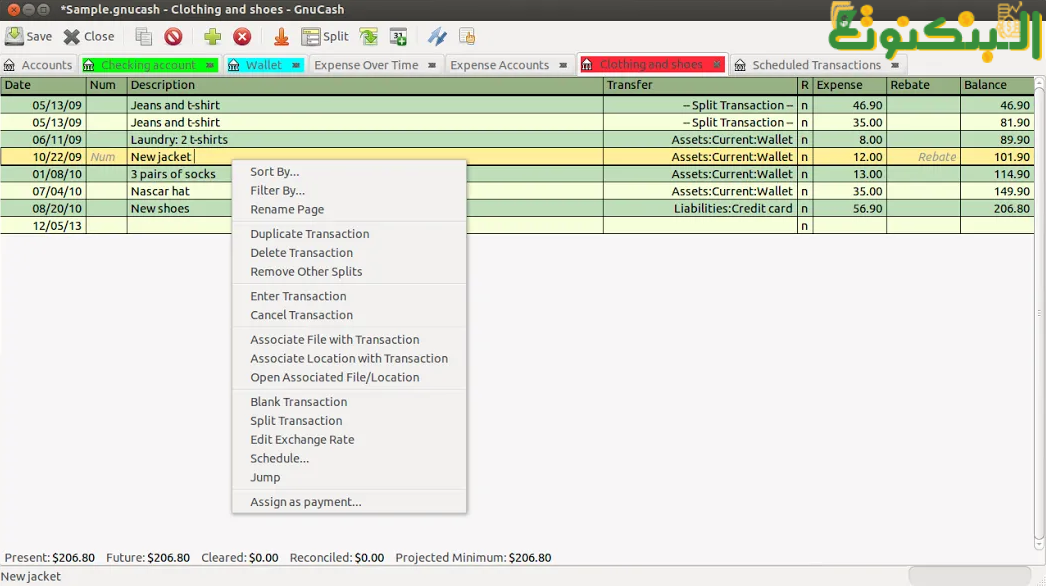The width and height of the screenshot is (1046, 586).
Task: Click the Rebate field of New jacket row
Action: click(923, 157)
